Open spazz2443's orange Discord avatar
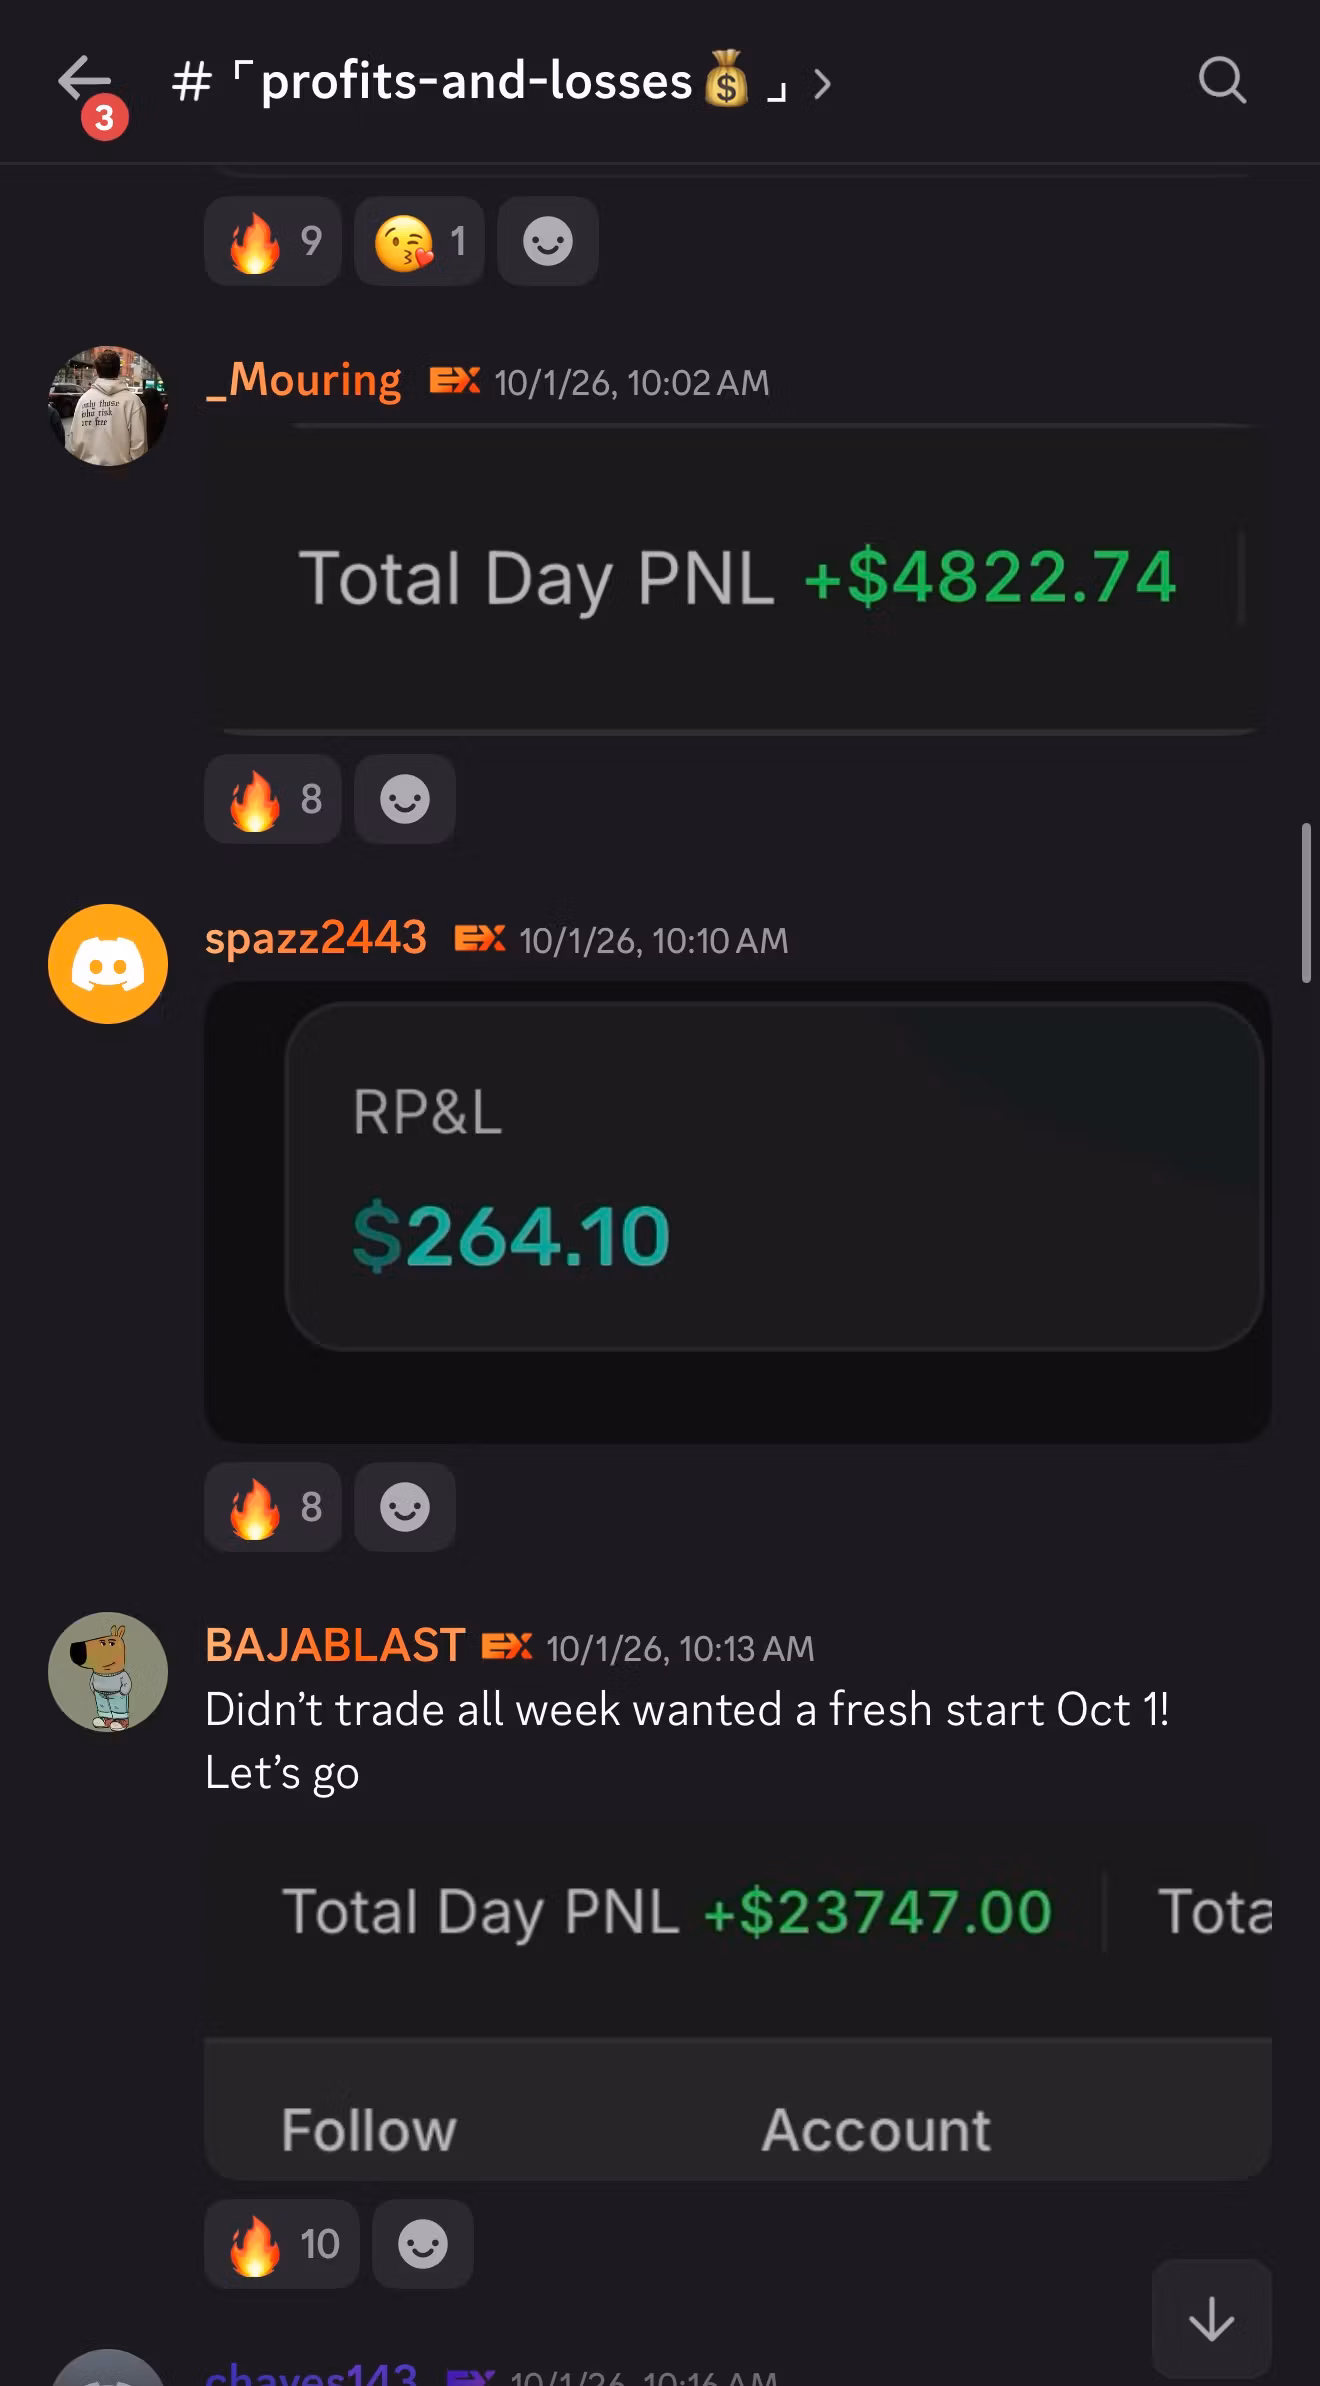 (x=108, y=964)
